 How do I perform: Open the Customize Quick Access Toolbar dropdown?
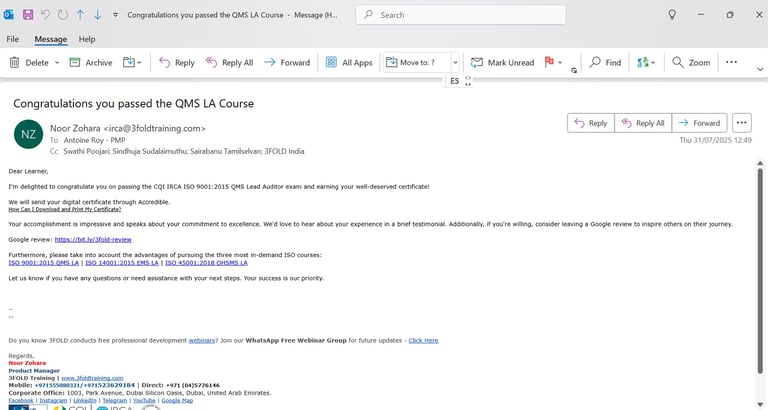point(116,15)
